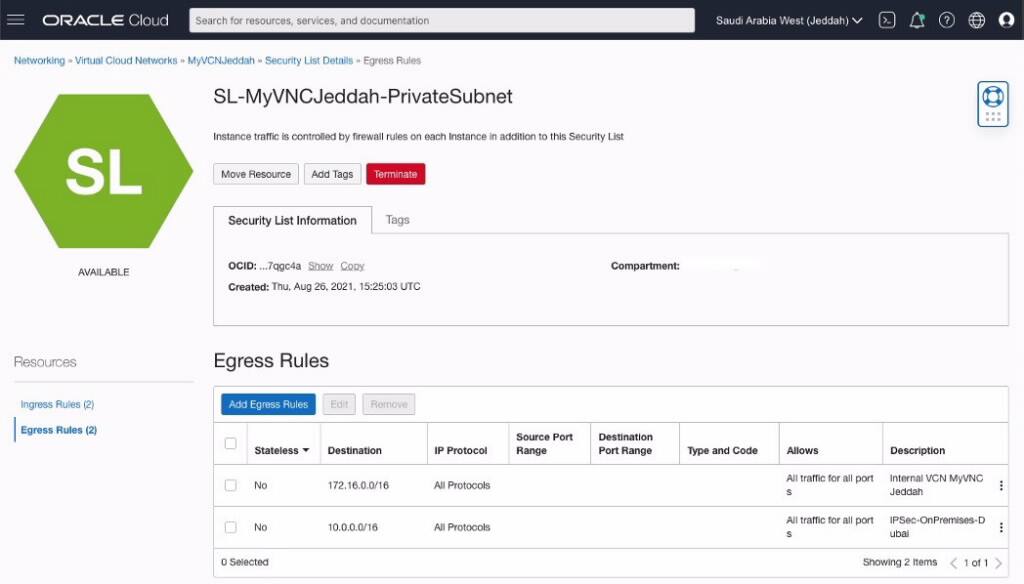The image size is (1024, 584).
Task: Open the help menu
Action: (x=946, y=19)
